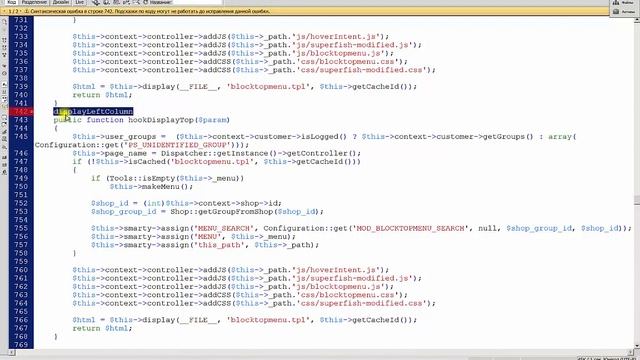
Task: Click 'blocktopmenu.tpl' string on line 766
Action: (x=268, y=320)
